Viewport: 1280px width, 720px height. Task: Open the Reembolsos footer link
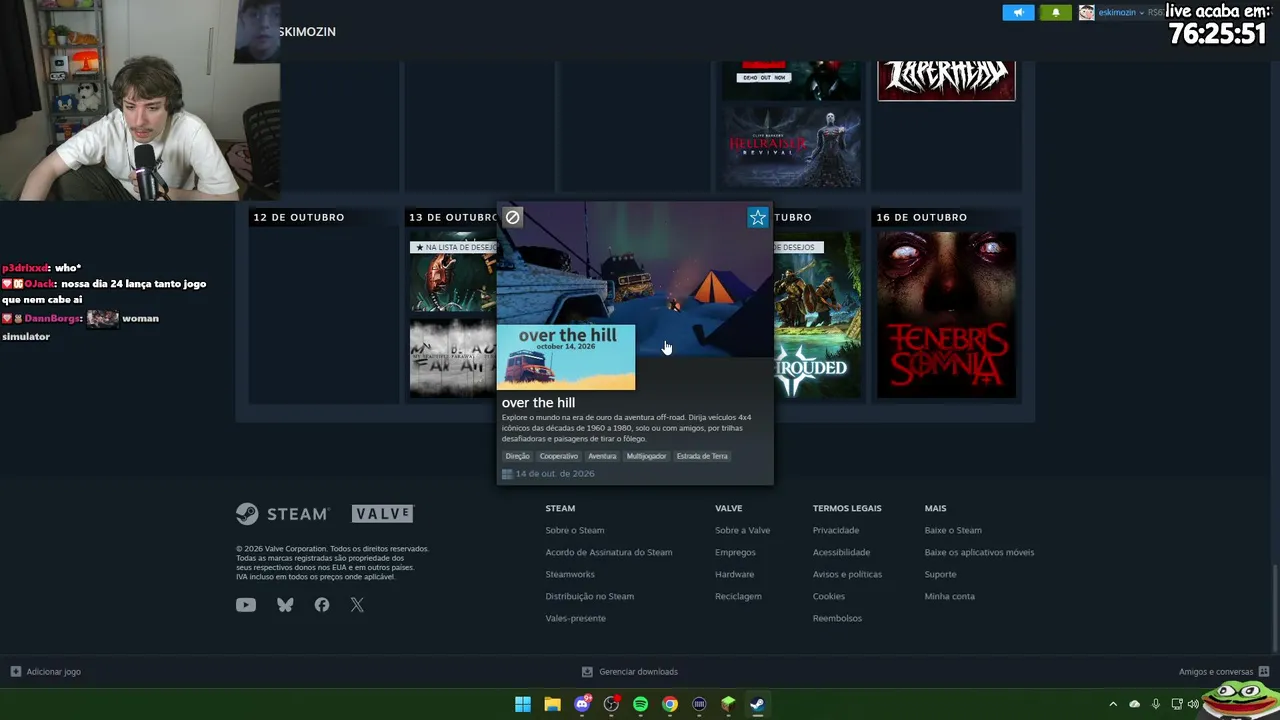(837, 618)
